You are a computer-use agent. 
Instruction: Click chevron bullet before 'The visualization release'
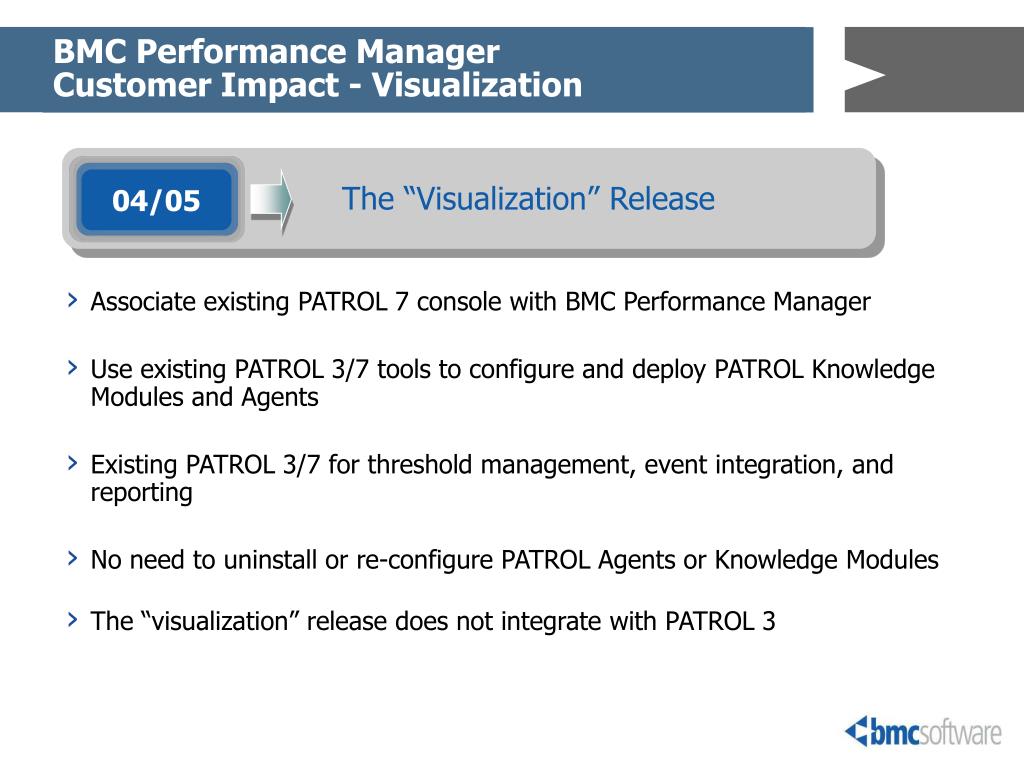72,619
